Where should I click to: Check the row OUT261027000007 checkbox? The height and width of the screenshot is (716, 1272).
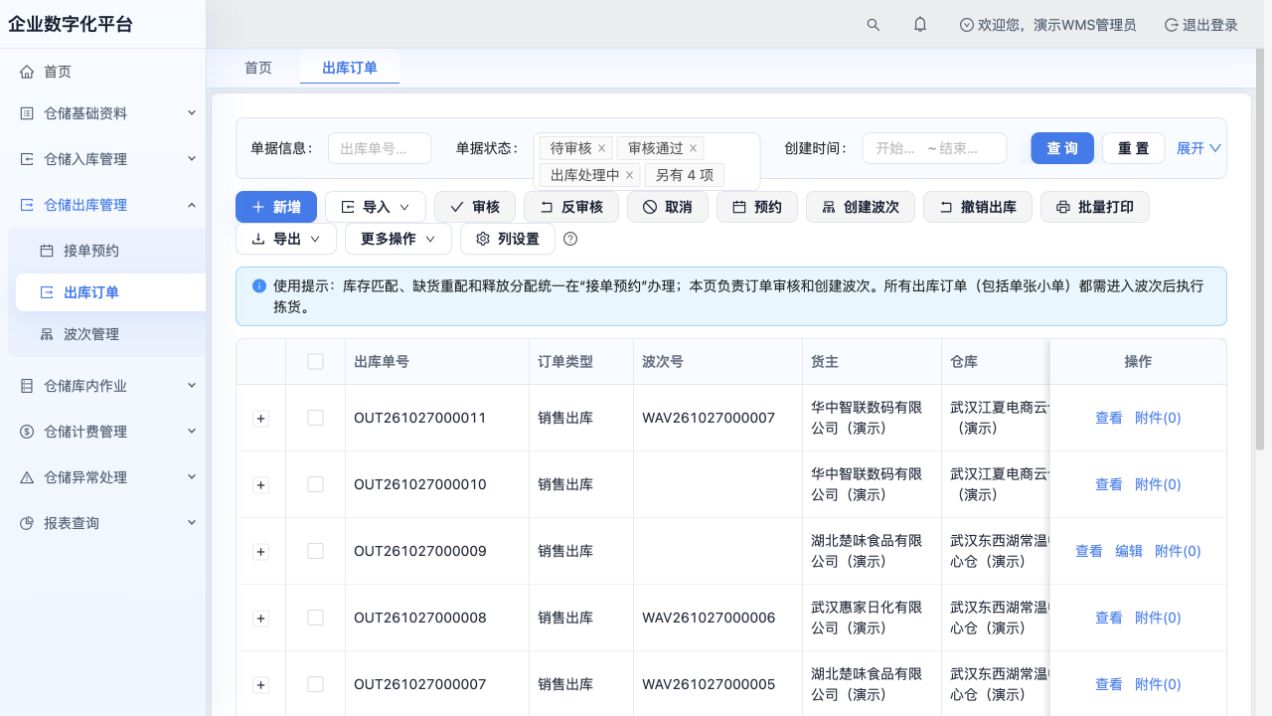(x=315, y=684)
